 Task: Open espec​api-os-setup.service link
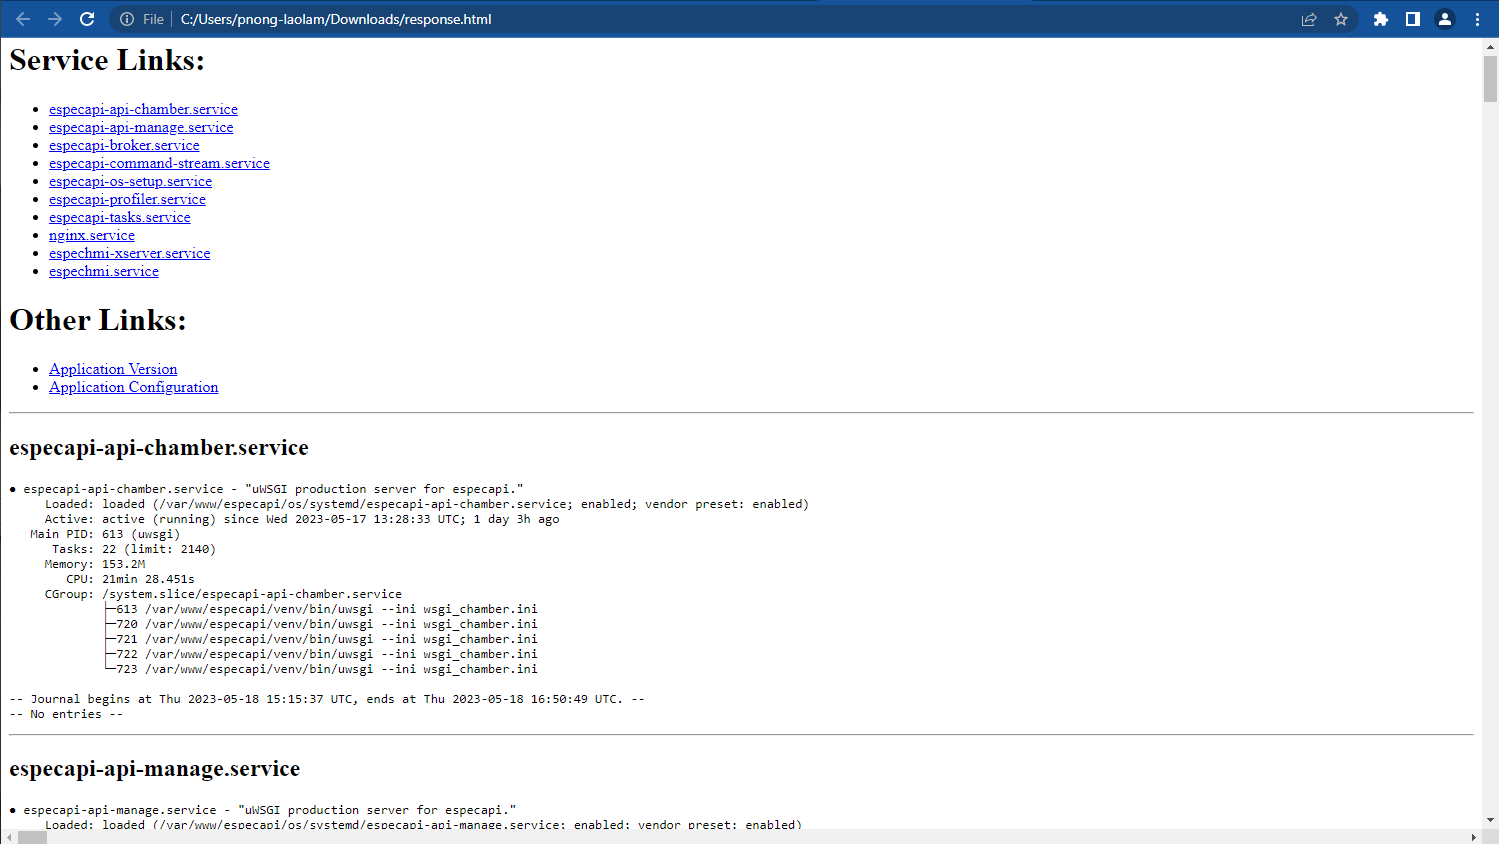point(130,181)
